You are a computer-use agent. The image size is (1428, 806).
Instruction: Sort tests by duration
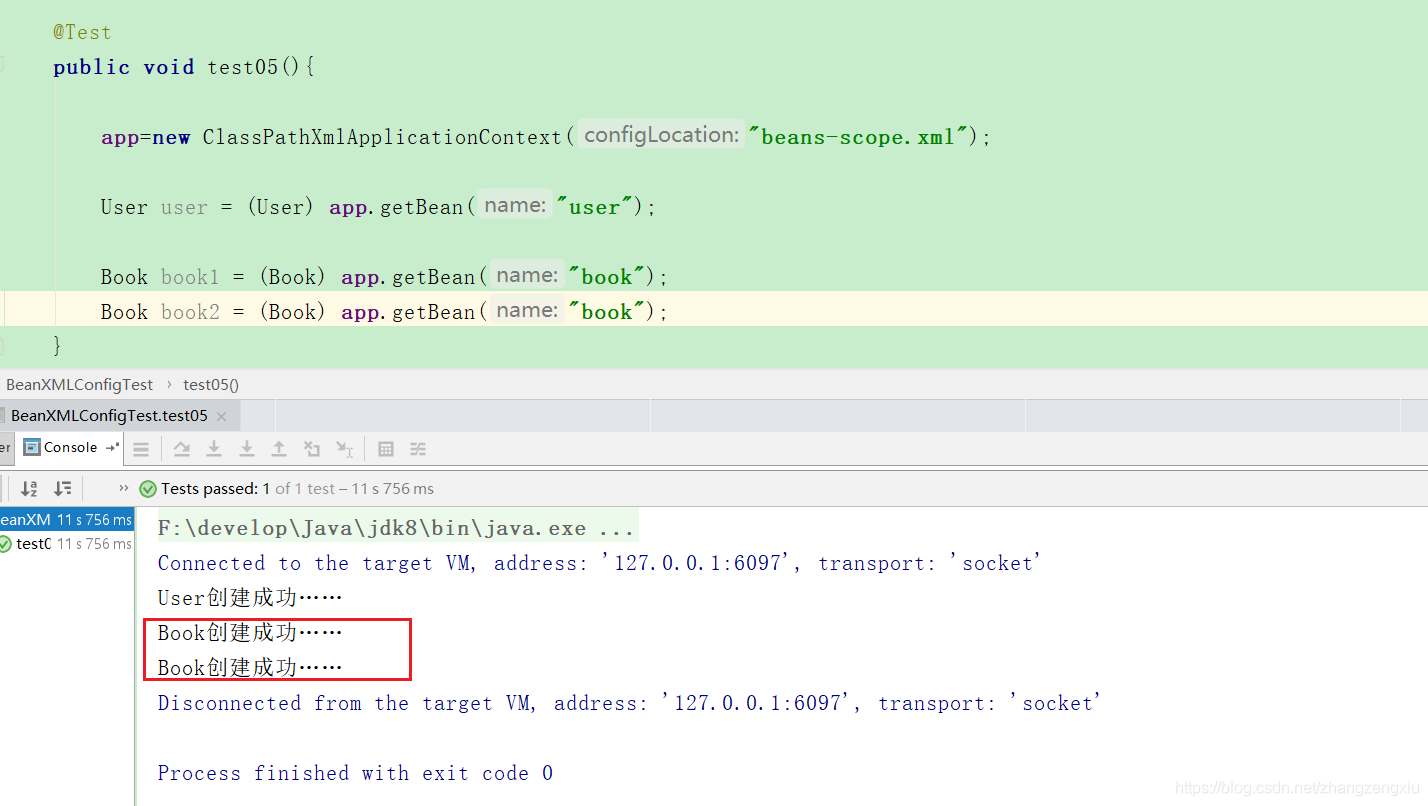coord(63,489)
